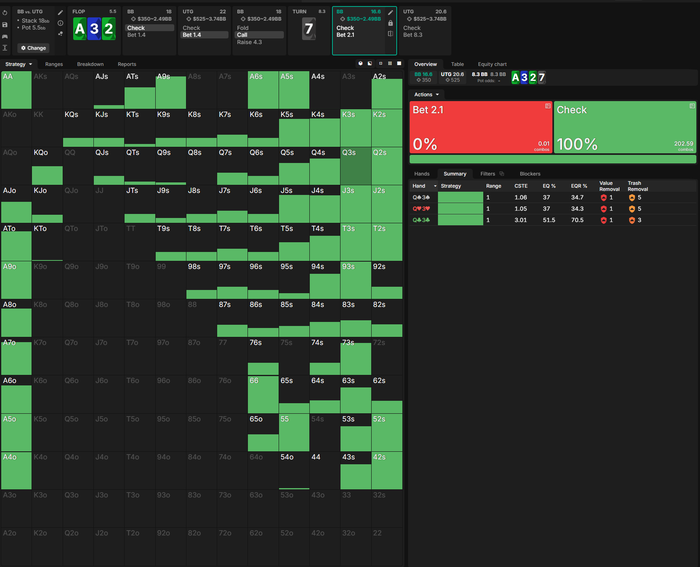
Task: Click the lock icon in the active BB turn card
Action: [390, 23]
